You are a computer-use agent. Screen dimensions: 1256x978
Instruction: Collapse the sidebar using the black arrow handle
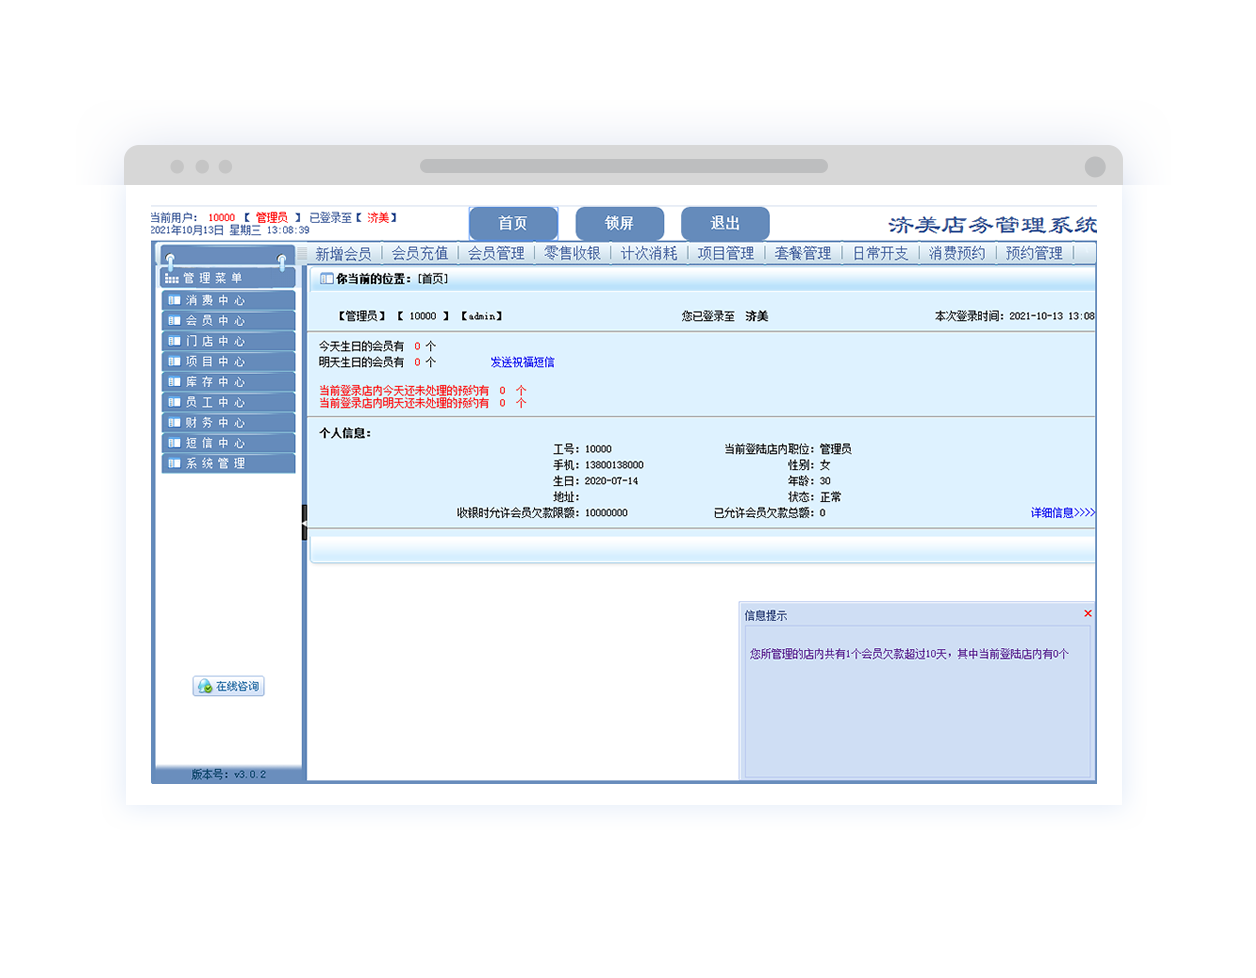(304, 523)
